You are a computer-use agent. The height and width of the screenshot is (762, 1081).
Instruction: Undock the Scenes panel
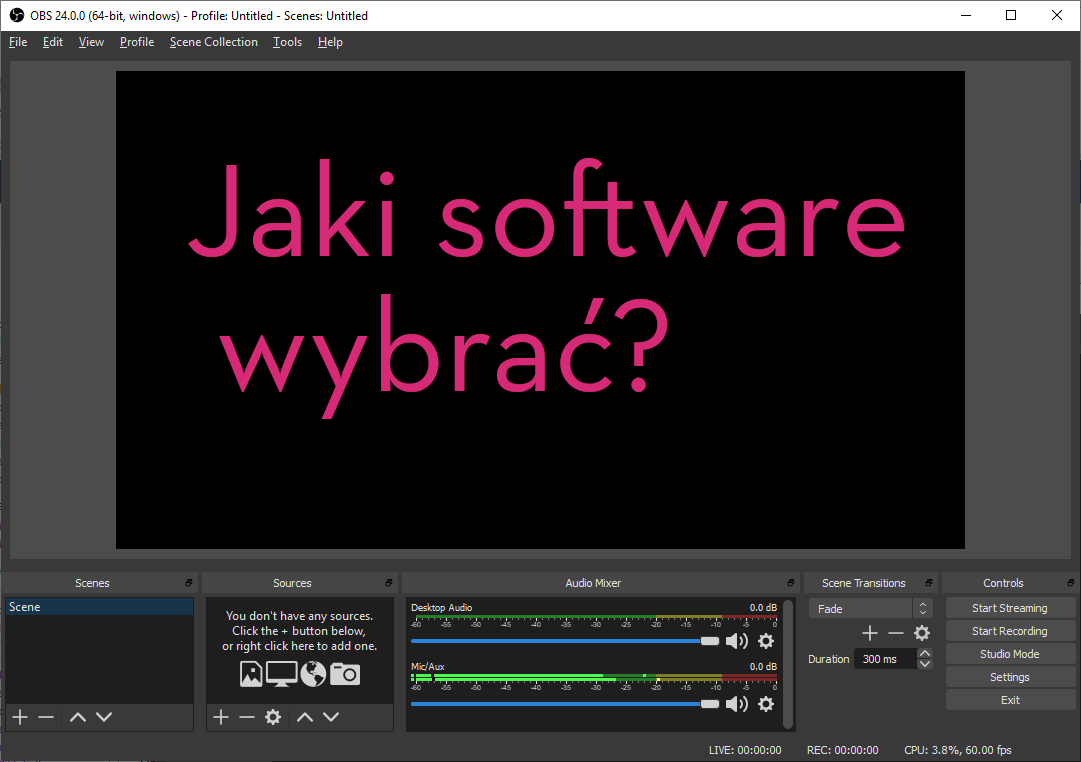(189, 583)
